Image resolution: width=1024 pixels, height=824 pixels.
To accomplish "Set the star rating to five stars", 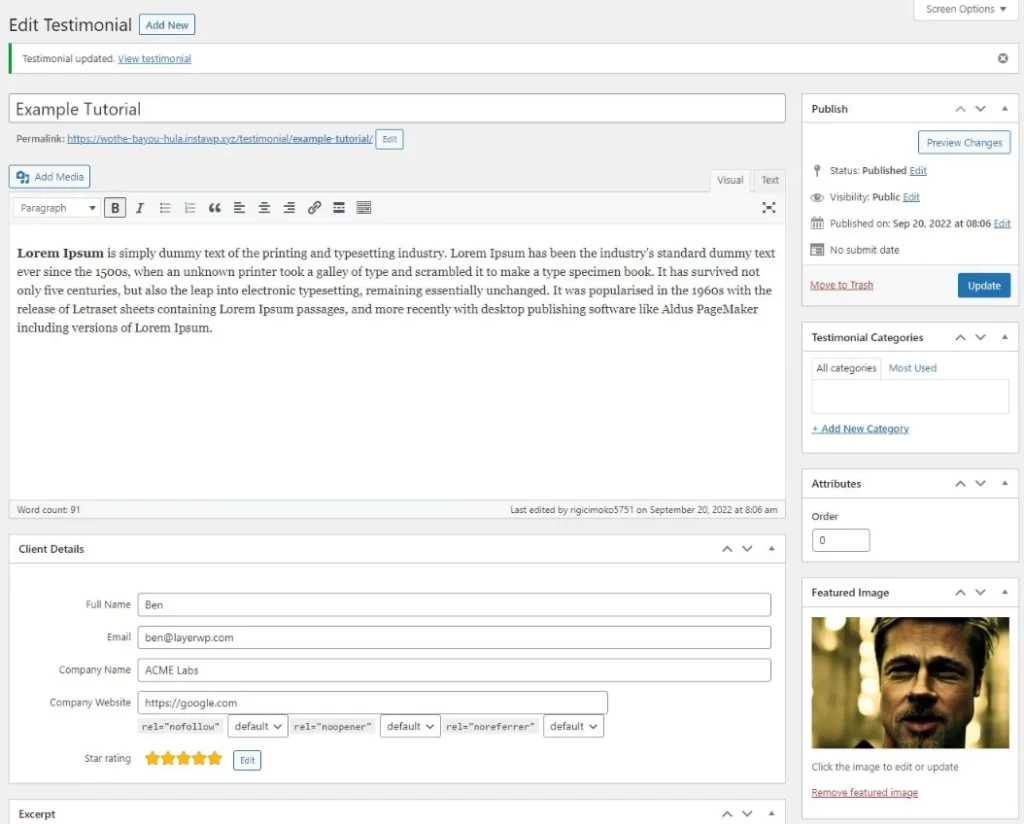I will point(214,759).
